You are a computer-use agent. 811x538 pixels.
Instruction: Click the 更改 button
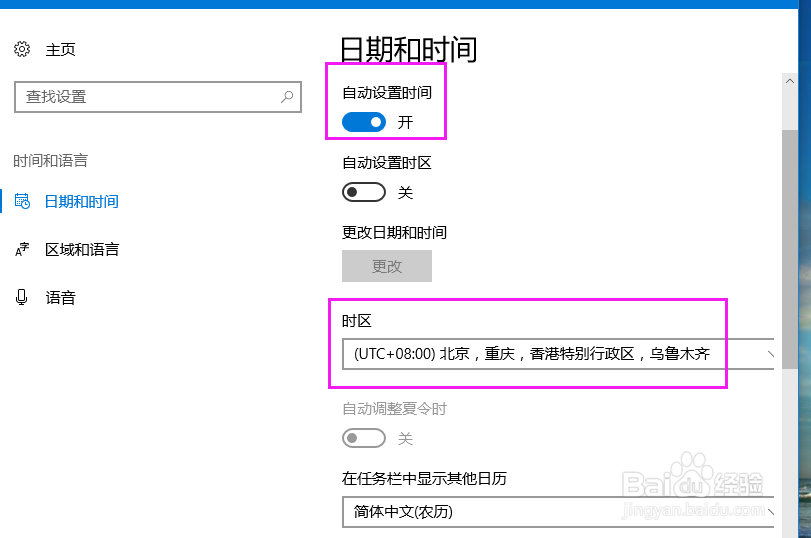[387, 266]
